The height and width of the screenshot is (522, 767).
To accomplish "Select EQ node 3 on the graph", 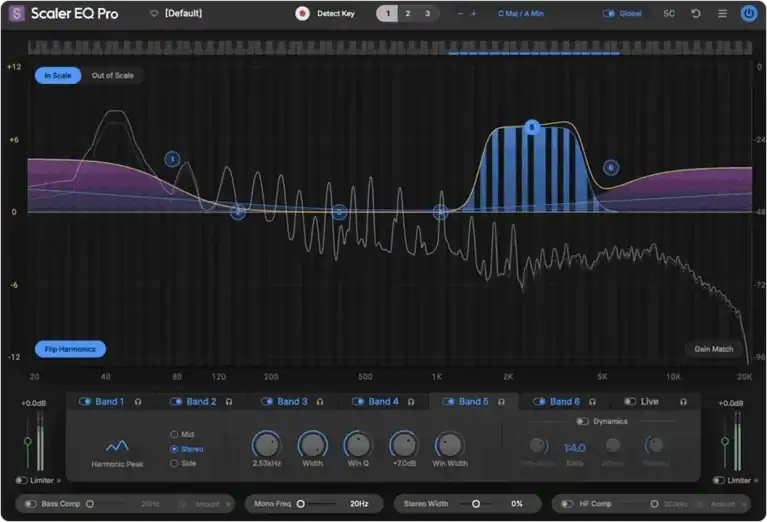I will coord(339,212).
